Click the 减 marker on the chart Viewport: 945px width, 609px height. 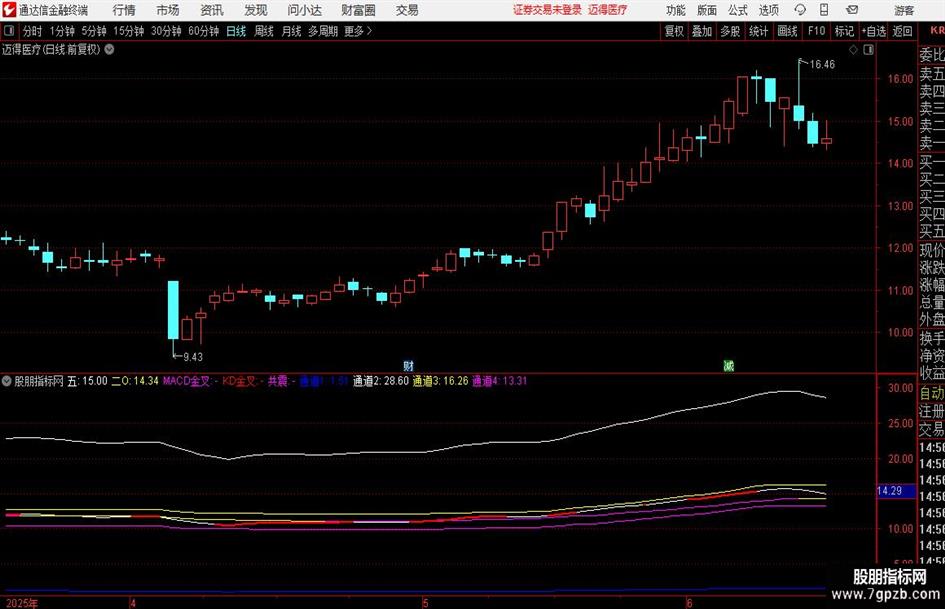click(x=729, y=365)
